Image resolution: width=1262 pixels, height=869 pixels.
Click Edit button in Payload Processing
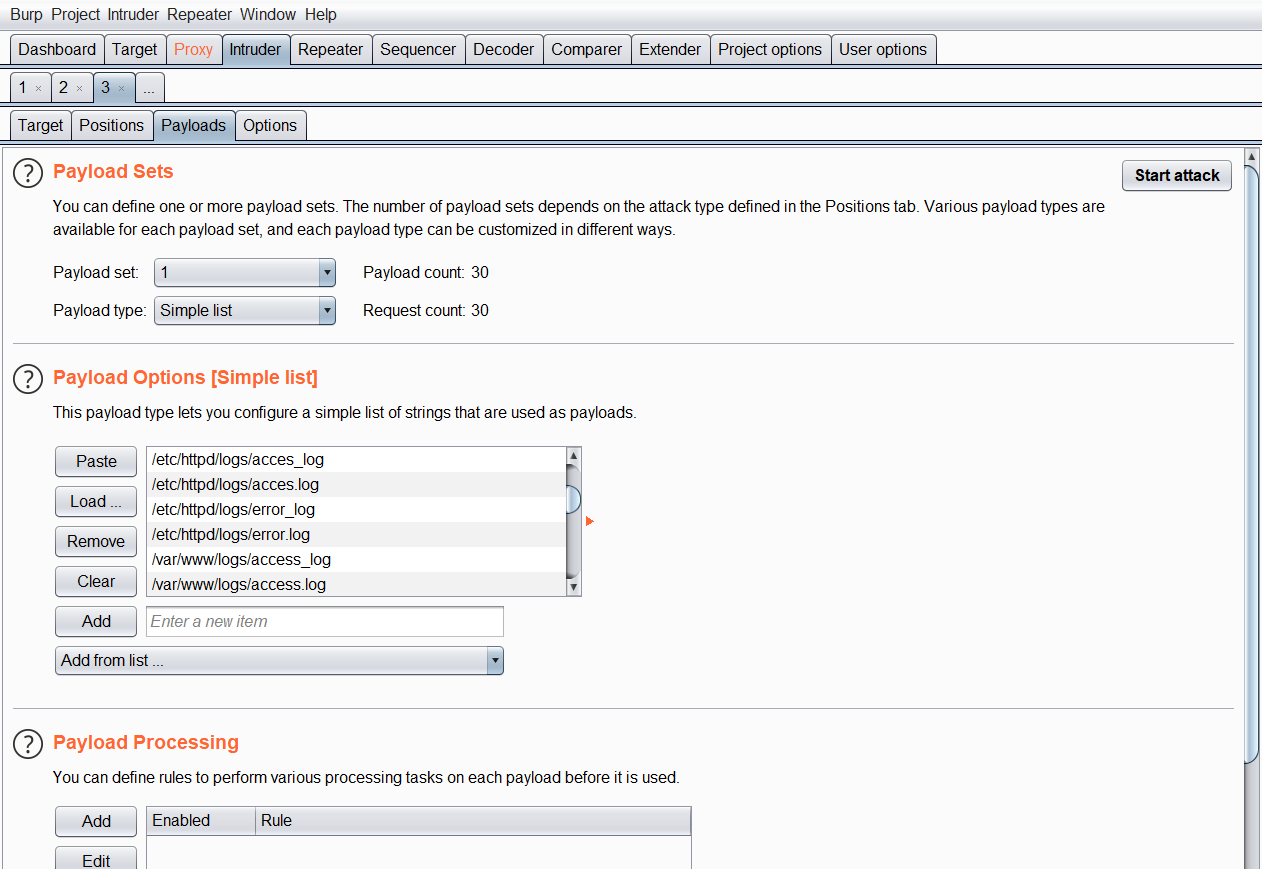(96, 859)
